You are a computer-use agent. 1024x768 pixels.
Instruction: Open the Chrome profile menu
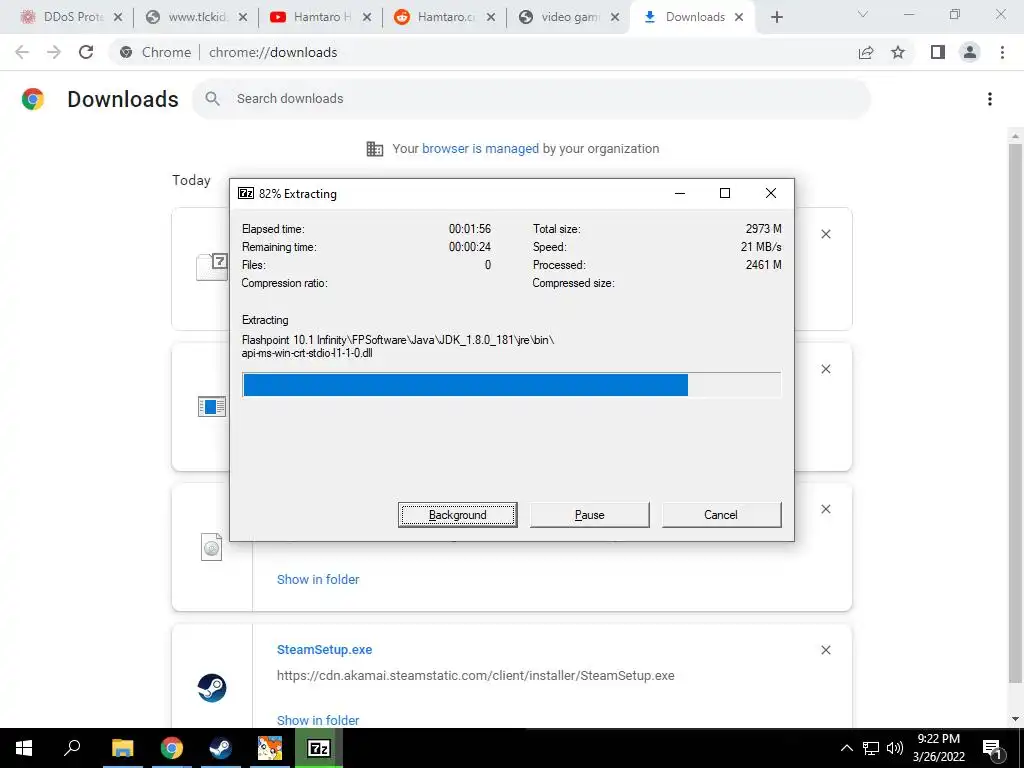[x=970, y=52]
